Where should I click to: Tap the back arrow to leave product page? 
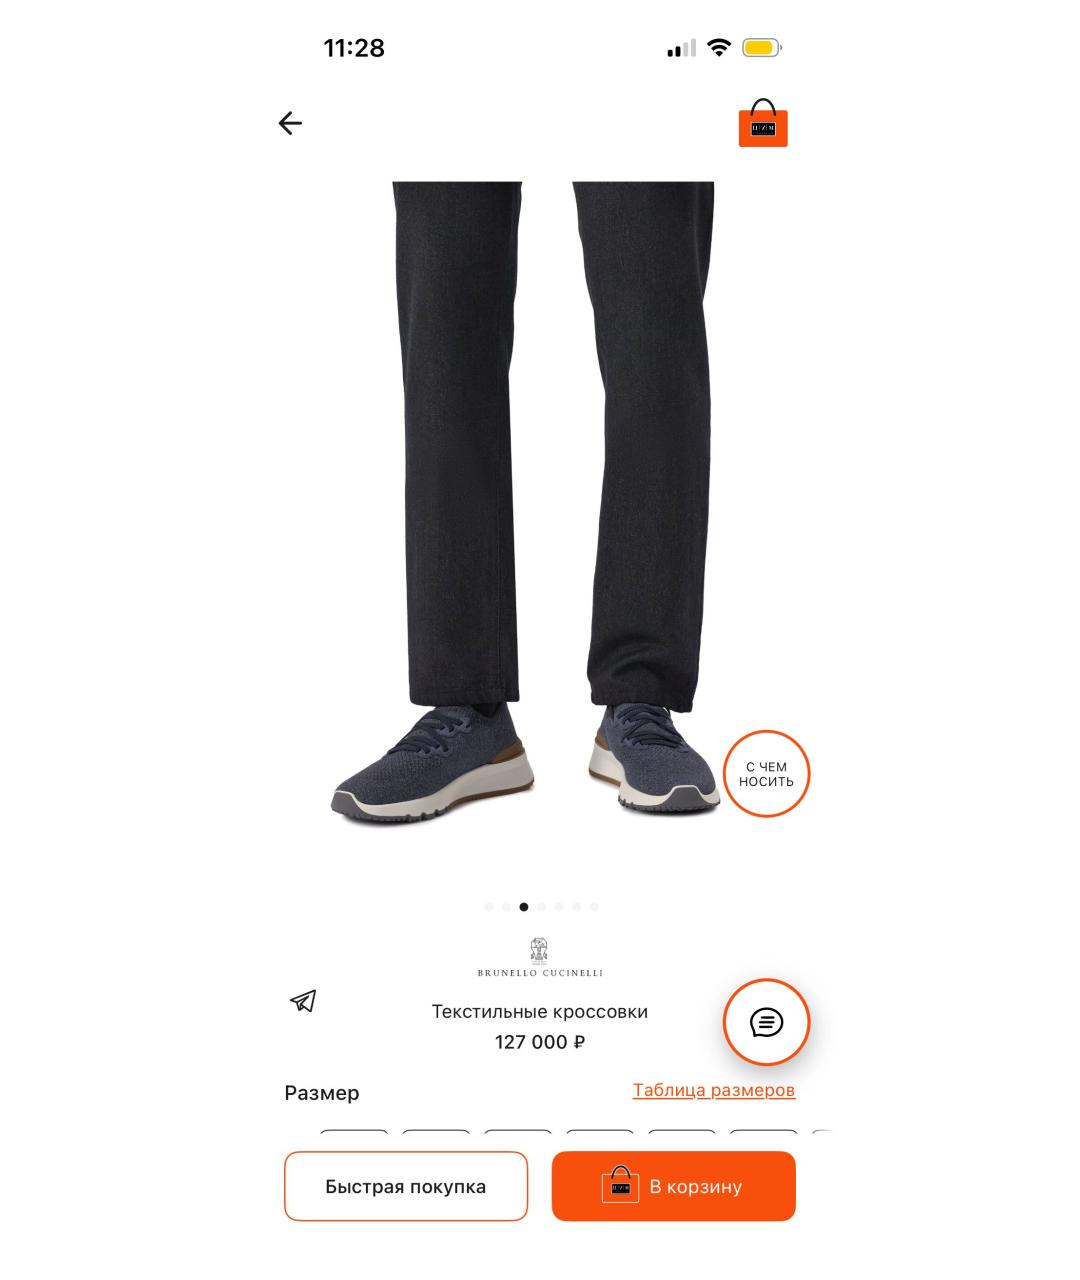pyautogui.click(x=290, y=123)
